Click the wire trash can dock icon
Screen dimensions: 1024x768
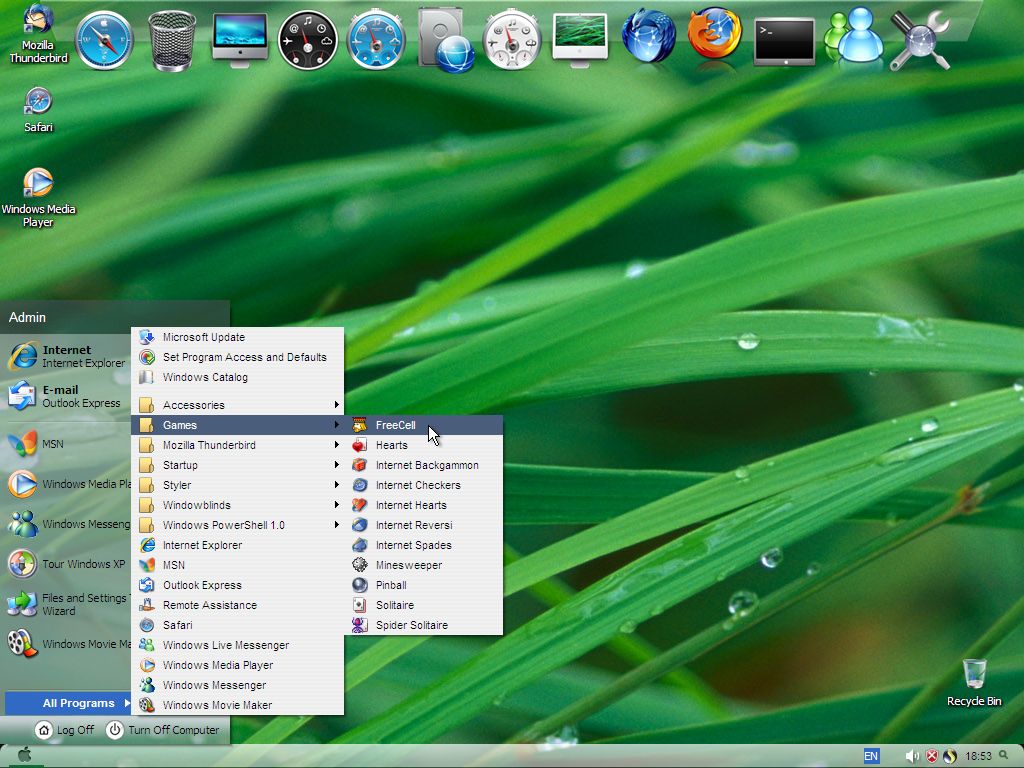click(172, 41)
